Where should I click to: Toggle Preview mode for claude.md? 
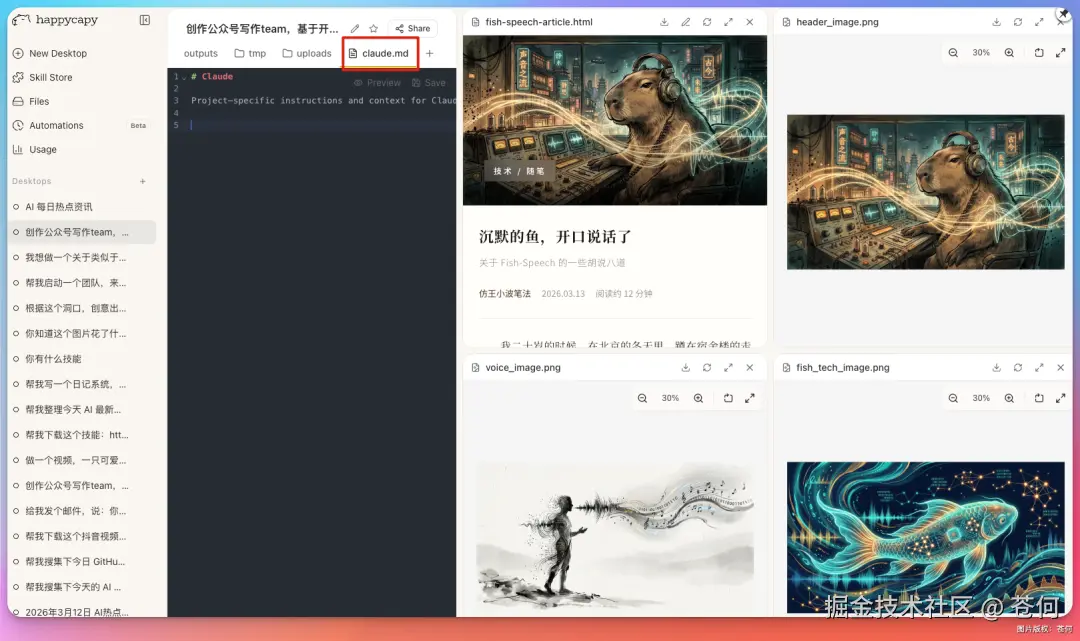(x=380, y=82)
